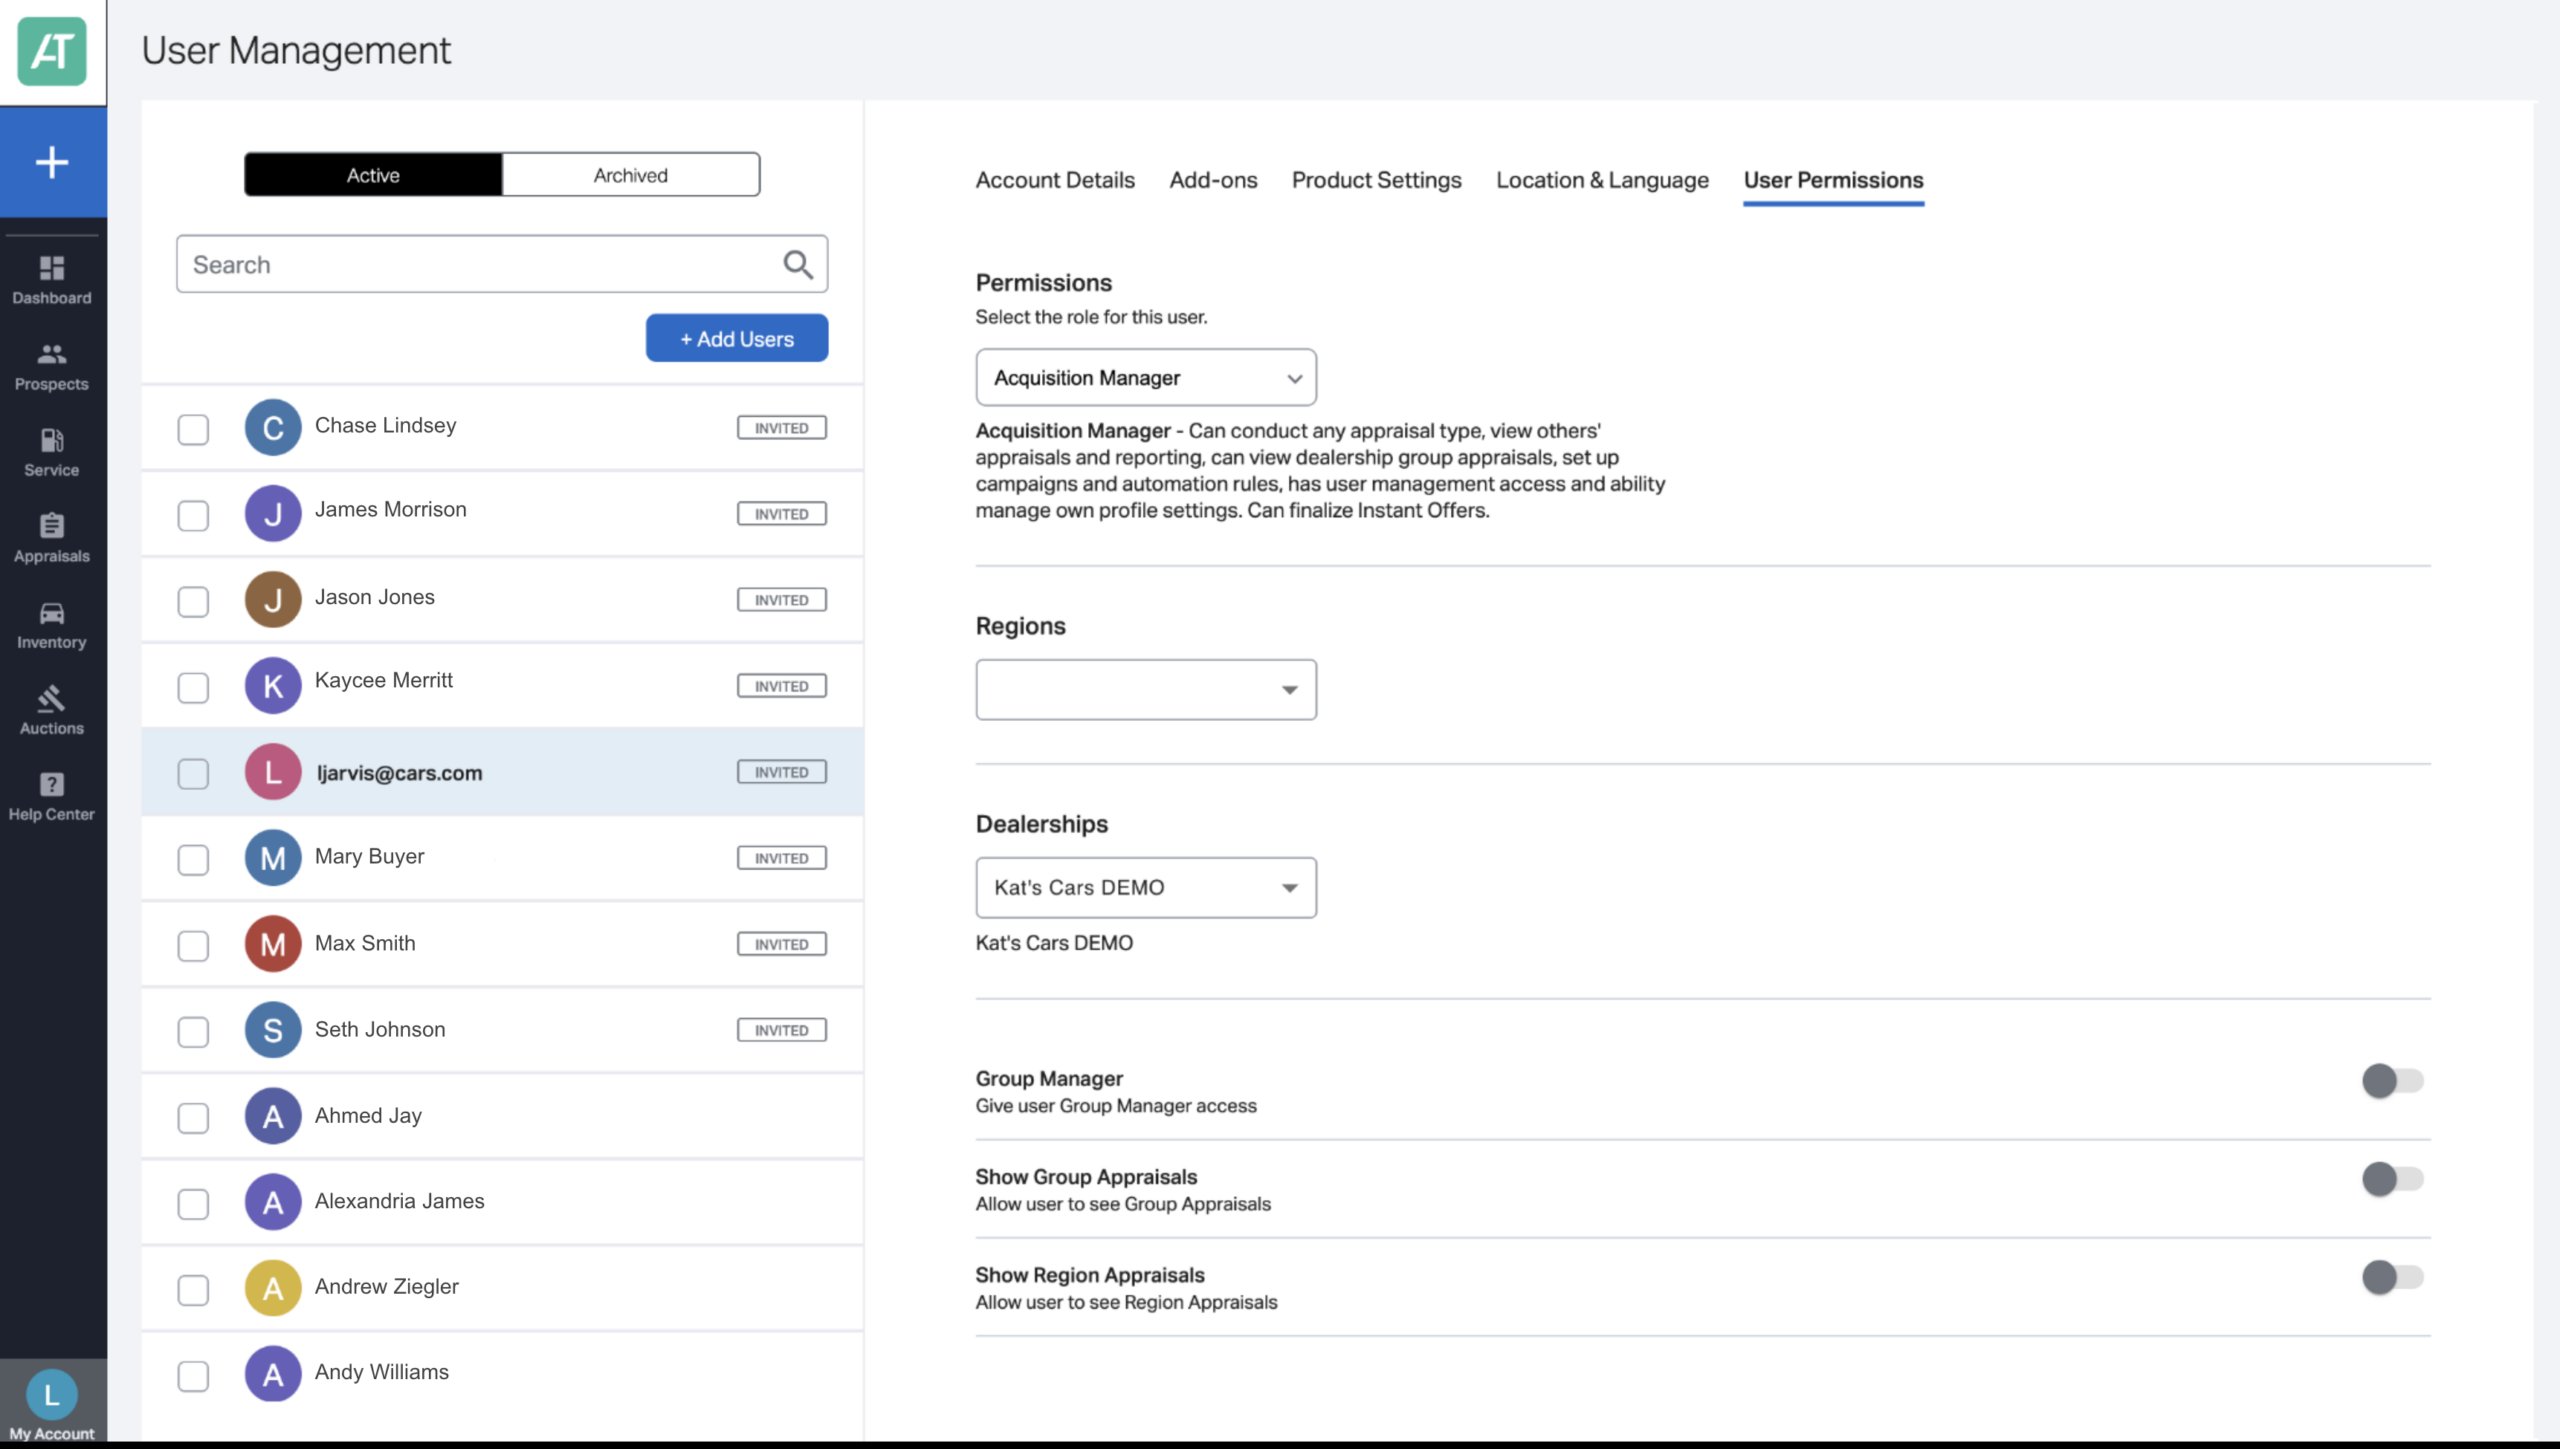Enable the Show Group Appraisals toggle

pyautogui.click(x=2392, y=1178)
